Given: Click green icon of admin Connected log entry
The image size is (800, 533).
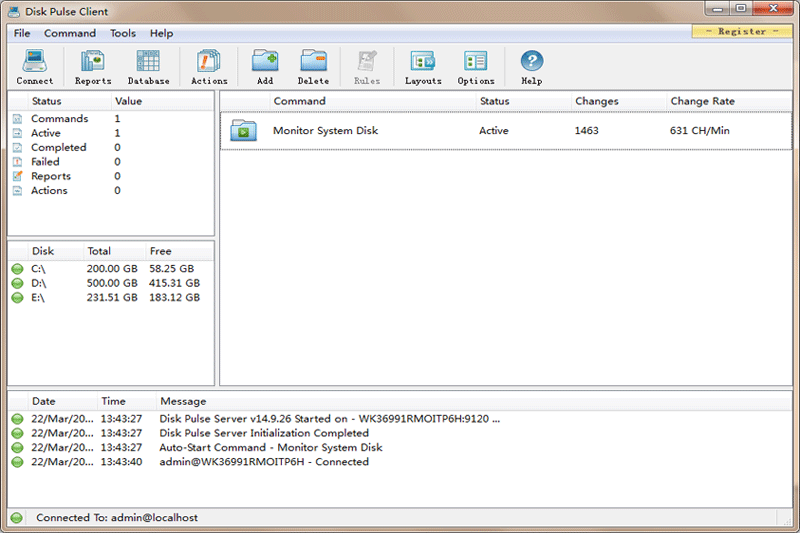Looking at the screenshot, I should pos(17,462).
